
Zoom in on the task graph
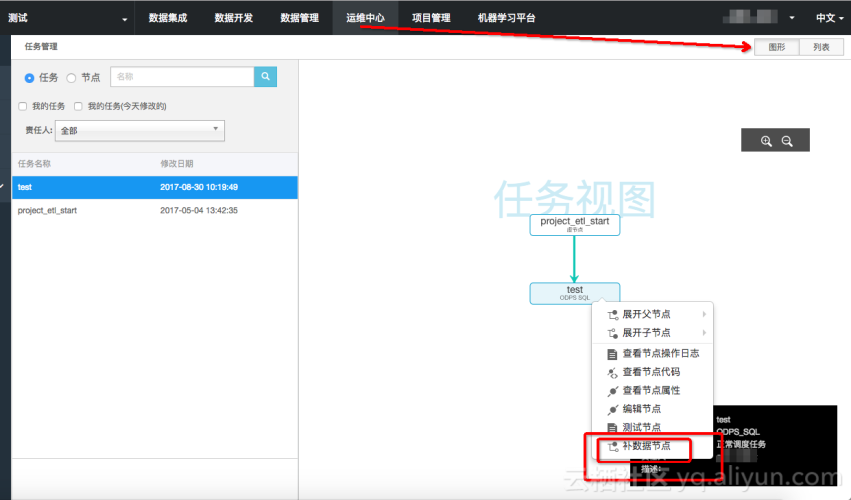point(766,141)
